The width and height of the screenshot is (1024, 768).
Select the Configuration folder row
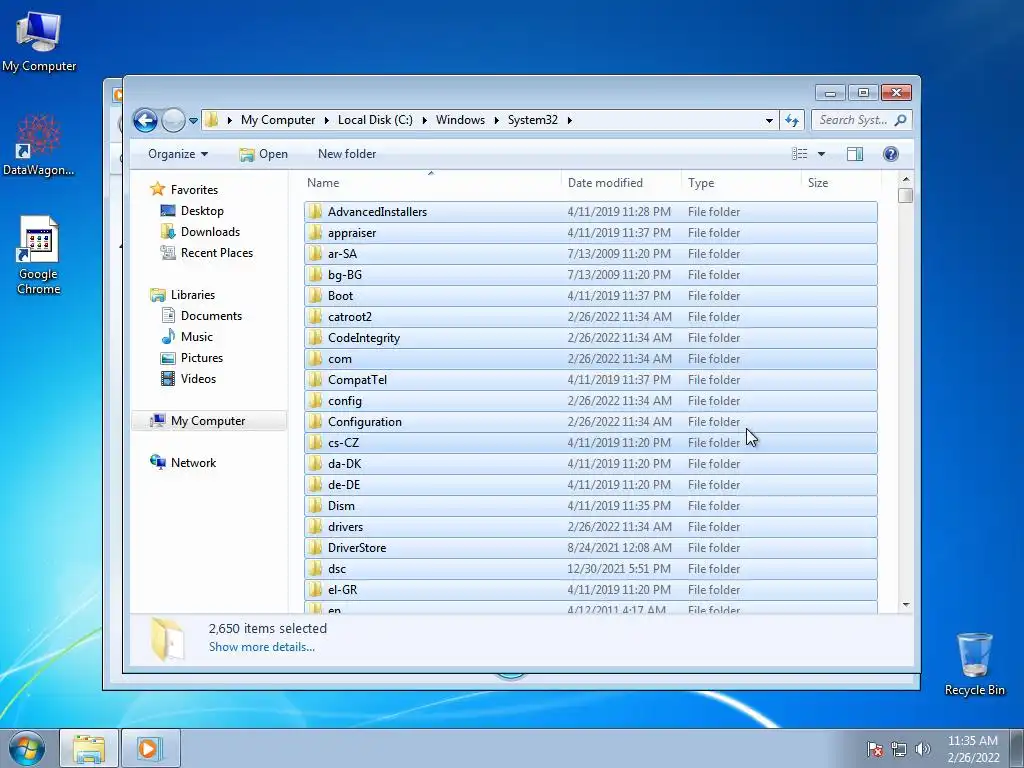pos(590,422)
